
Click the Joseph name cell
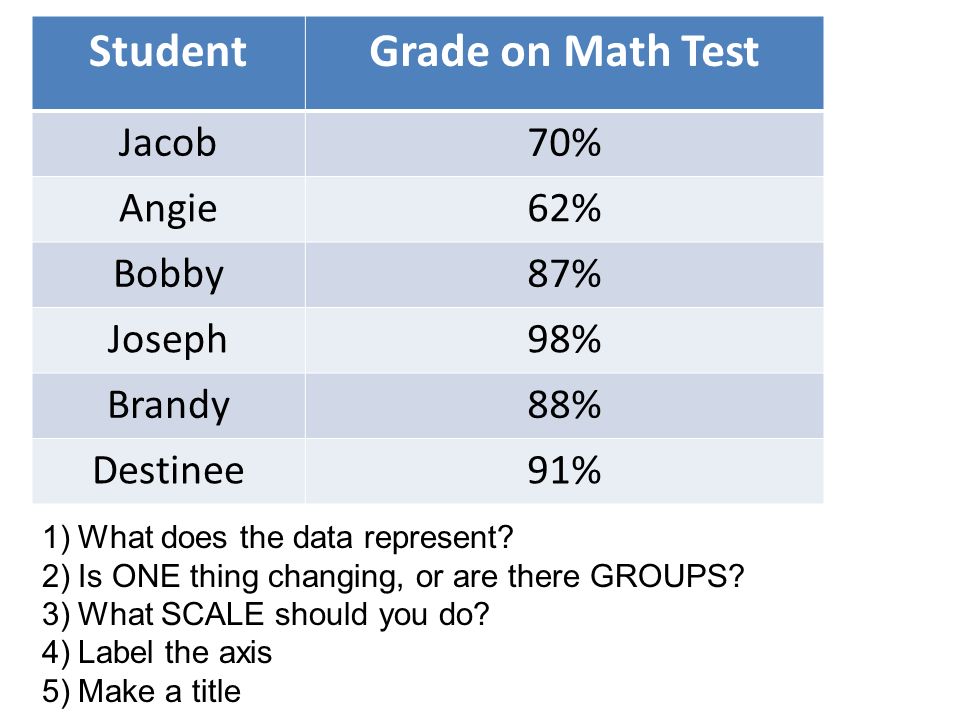168,340
